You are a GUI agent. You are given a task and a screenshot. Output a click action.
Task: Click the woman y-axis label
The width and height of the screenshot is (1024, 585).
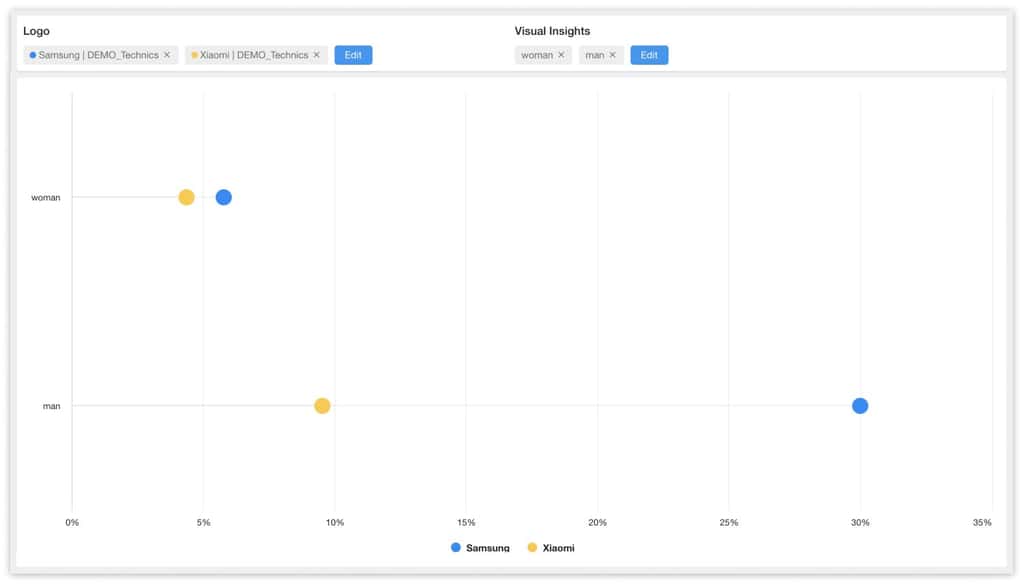(46, 197)
